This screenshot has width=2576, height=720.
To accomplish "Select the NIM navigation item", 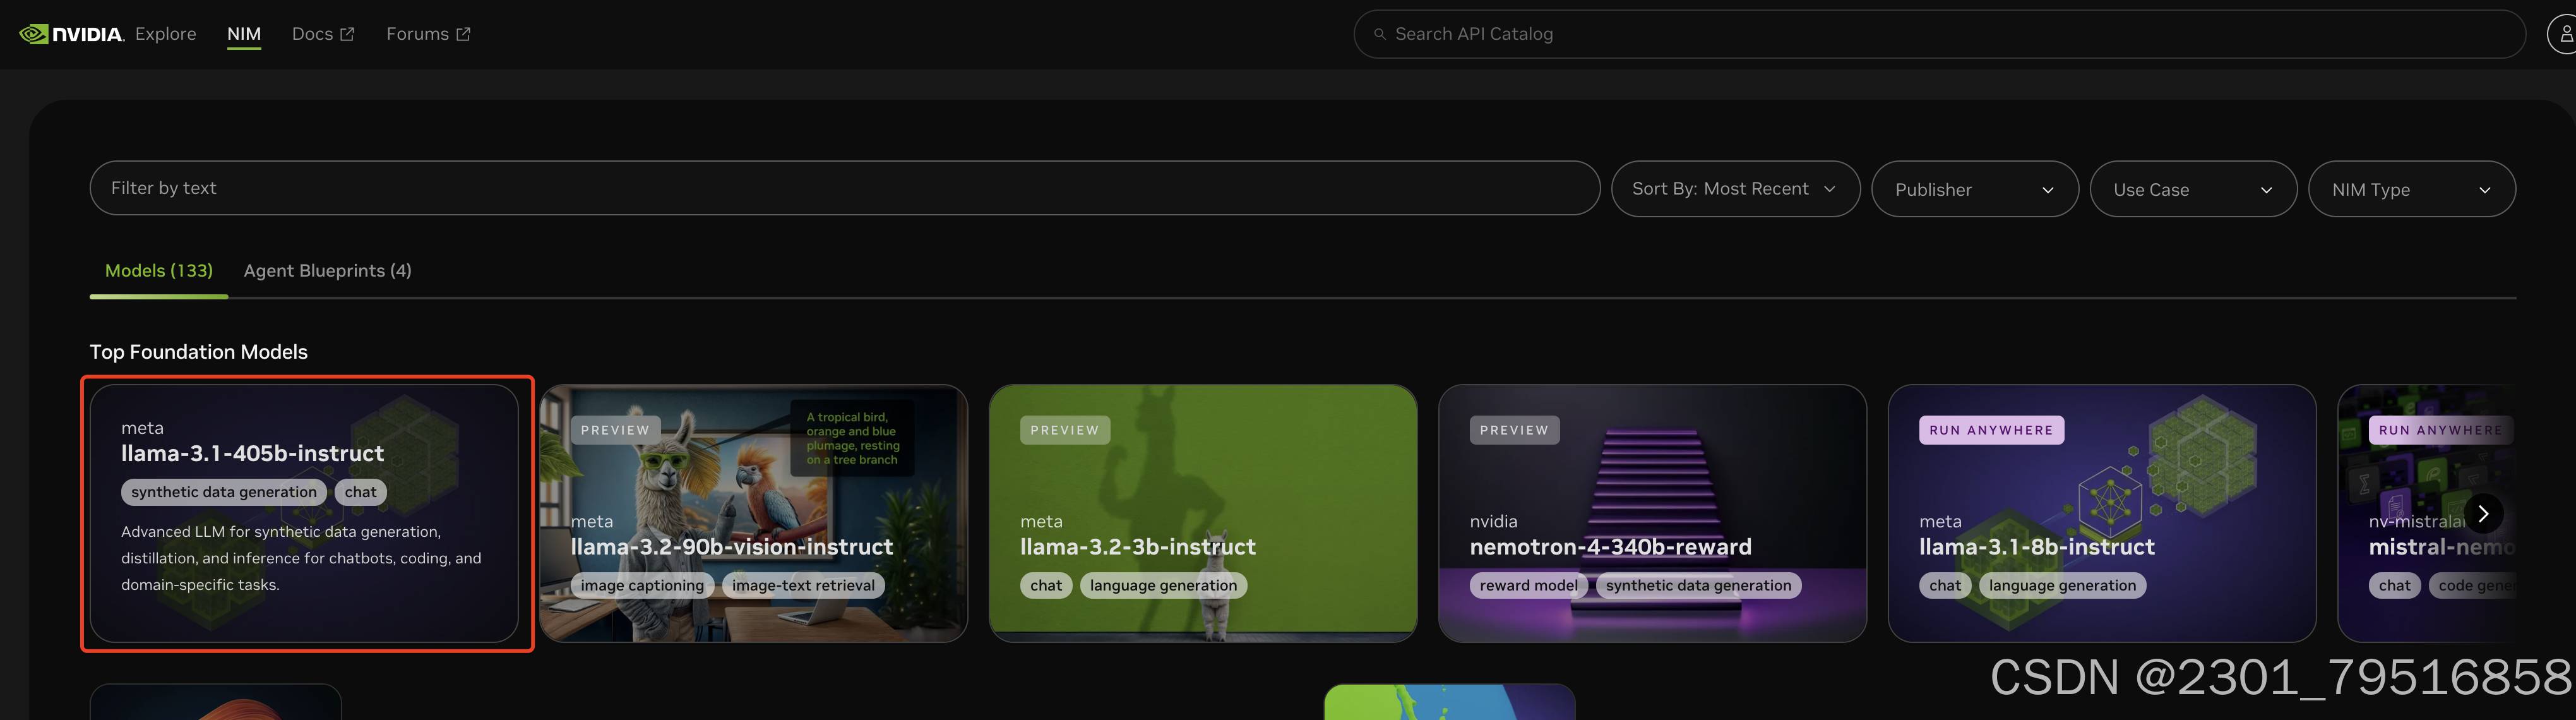I will tap(244, 34).
